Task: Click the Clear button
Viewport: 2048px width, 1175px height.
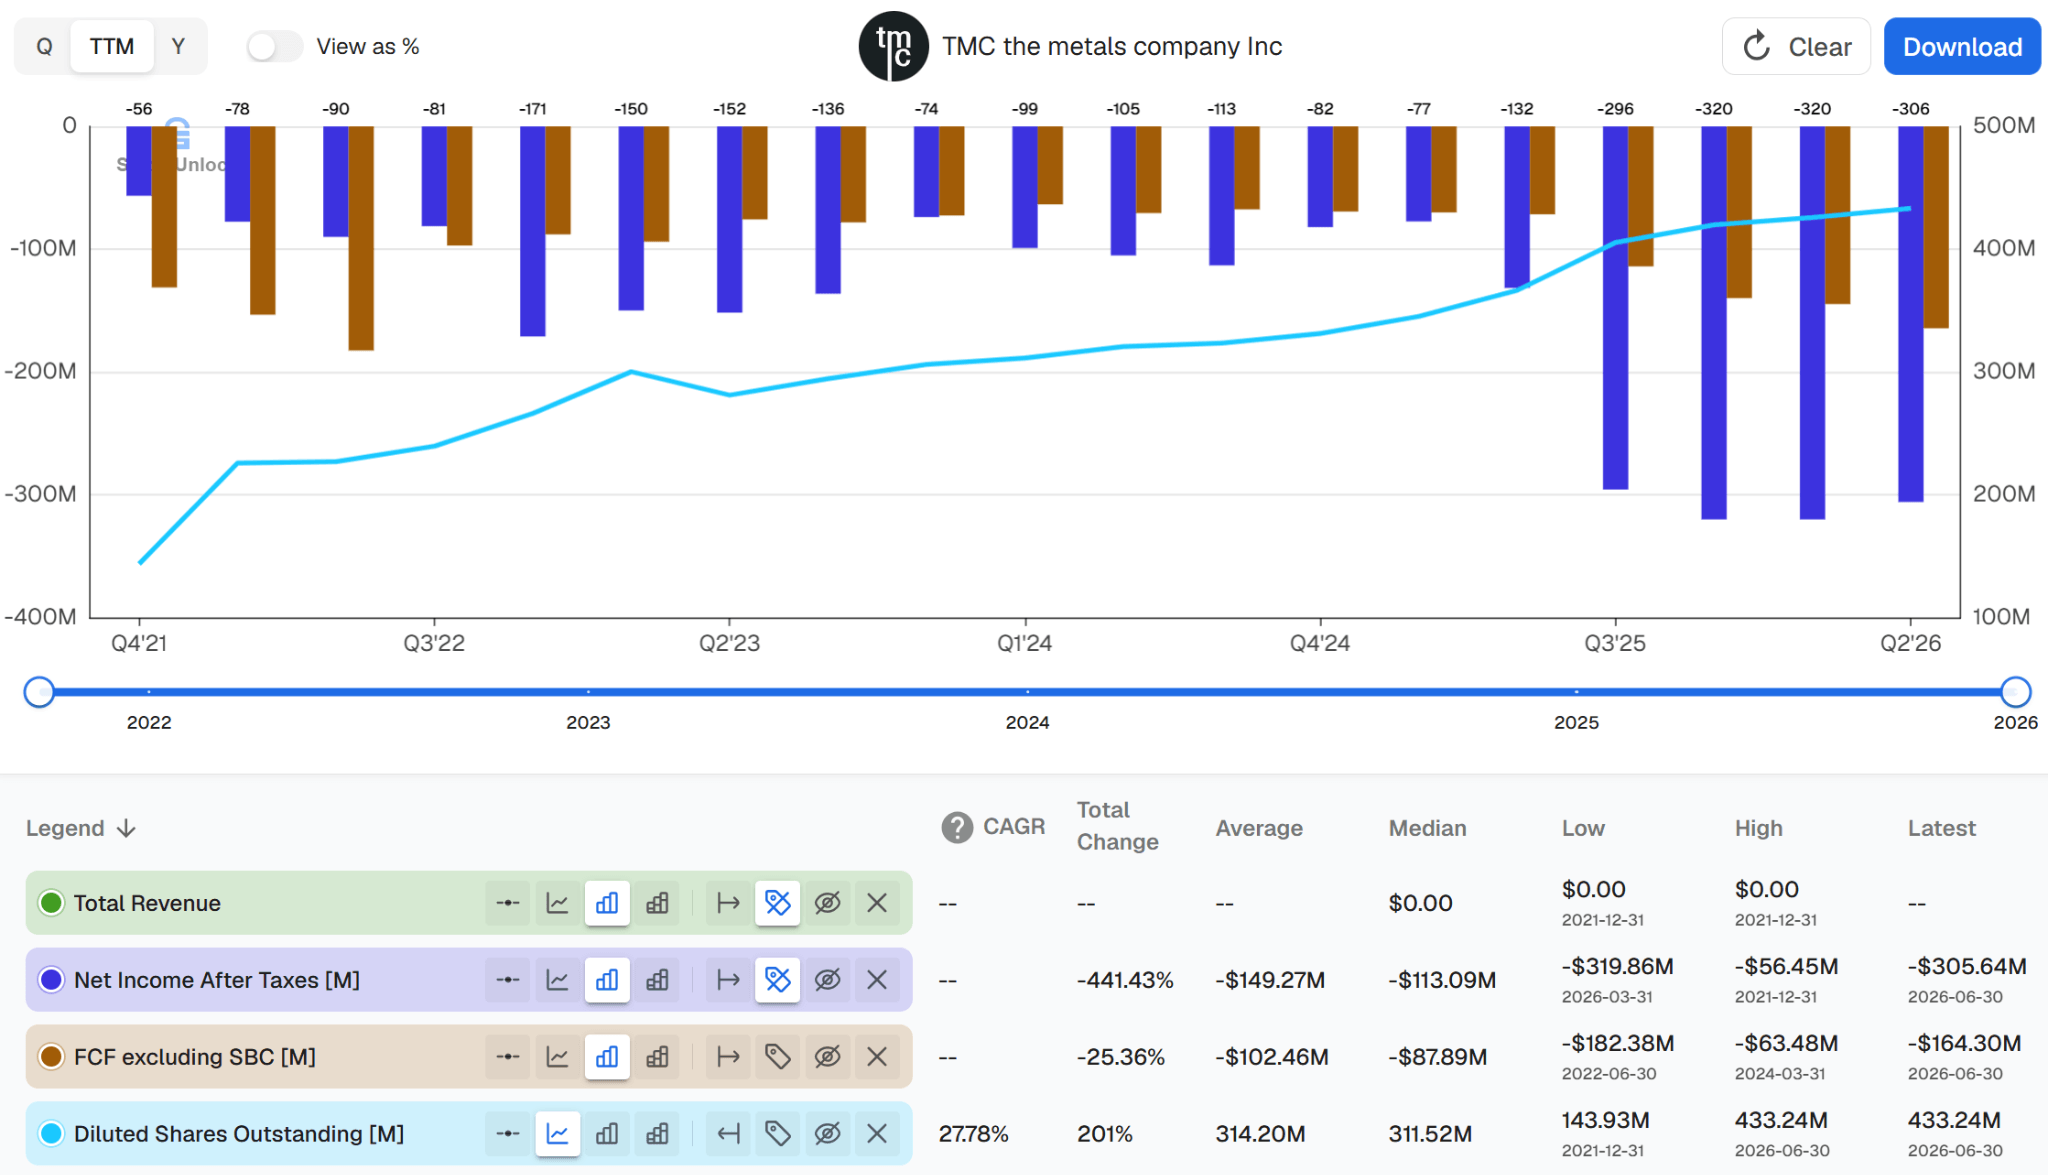Action: tap(1796, 46)
